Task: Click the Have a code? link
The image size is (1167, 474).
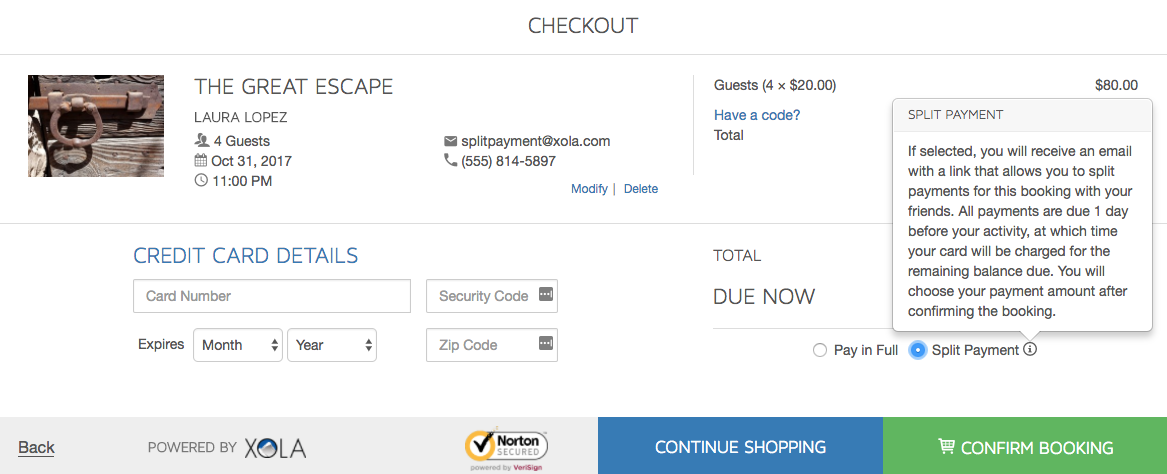Action: point(757,115)
